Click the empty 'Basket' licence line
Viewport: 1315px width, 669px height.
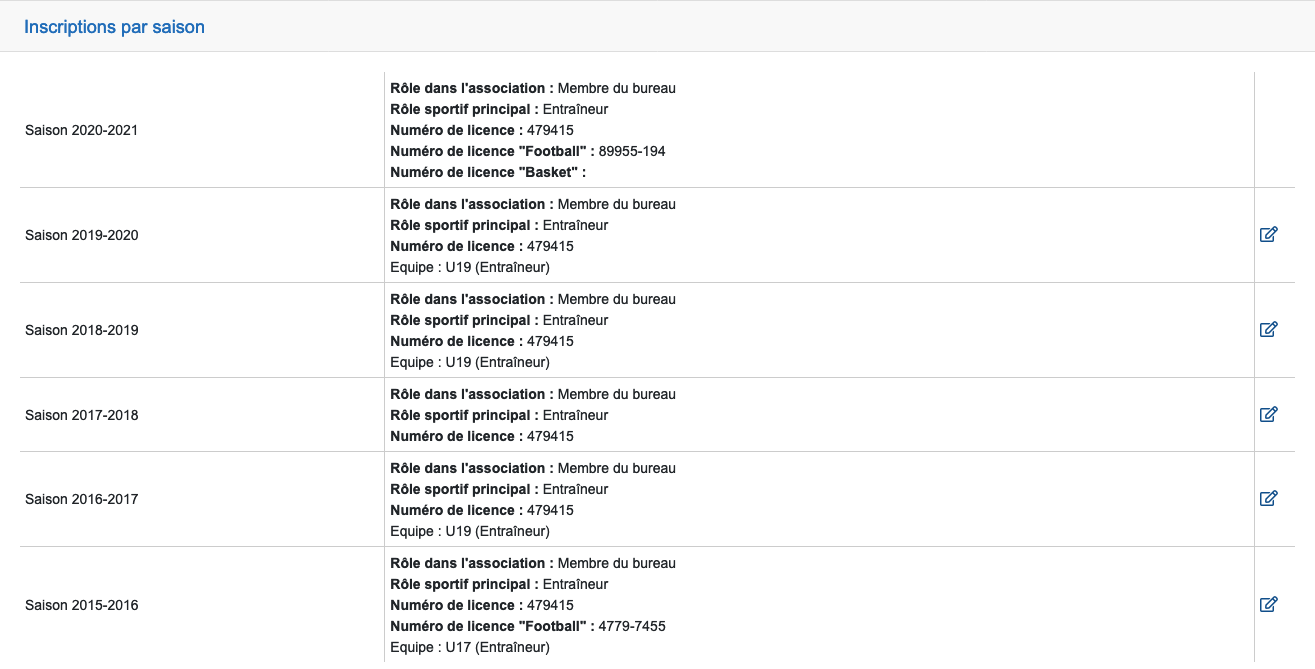pos(488,172)
